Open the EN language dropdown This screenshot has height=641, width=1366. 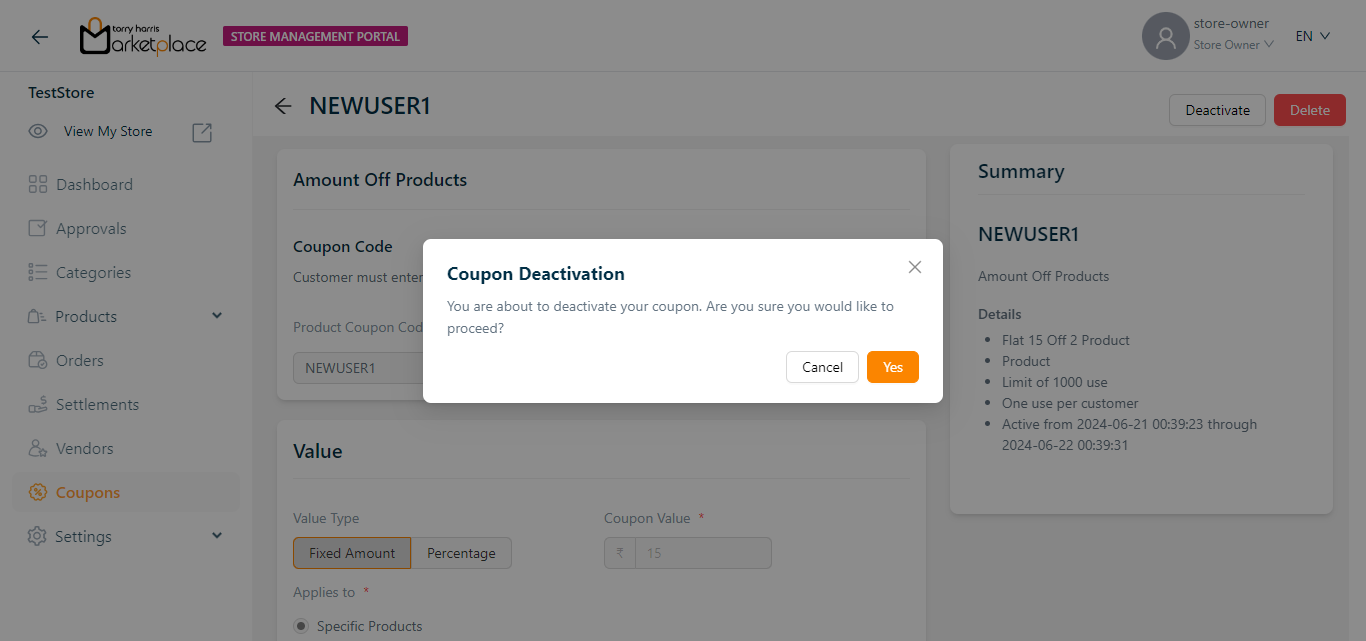(x=1312, y=36)
